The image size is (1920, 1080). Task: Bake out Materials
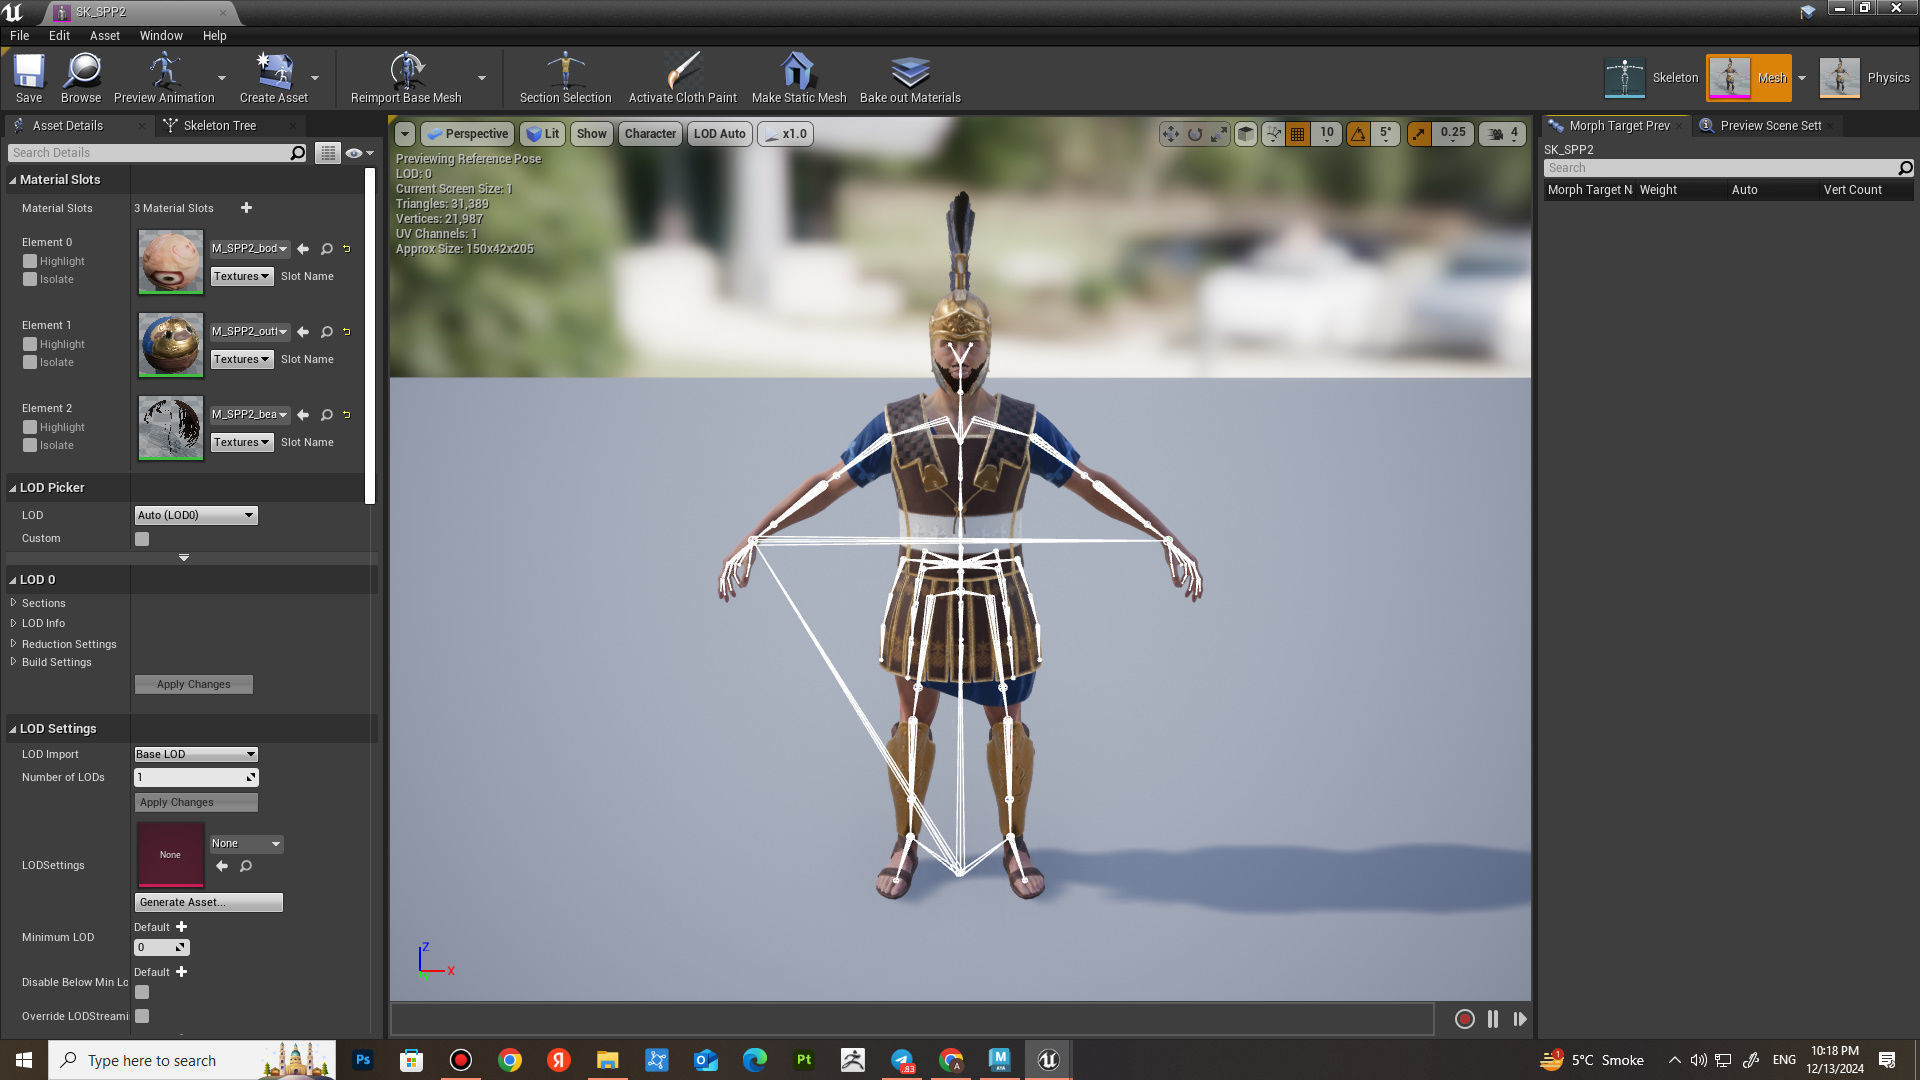point(910,78)
